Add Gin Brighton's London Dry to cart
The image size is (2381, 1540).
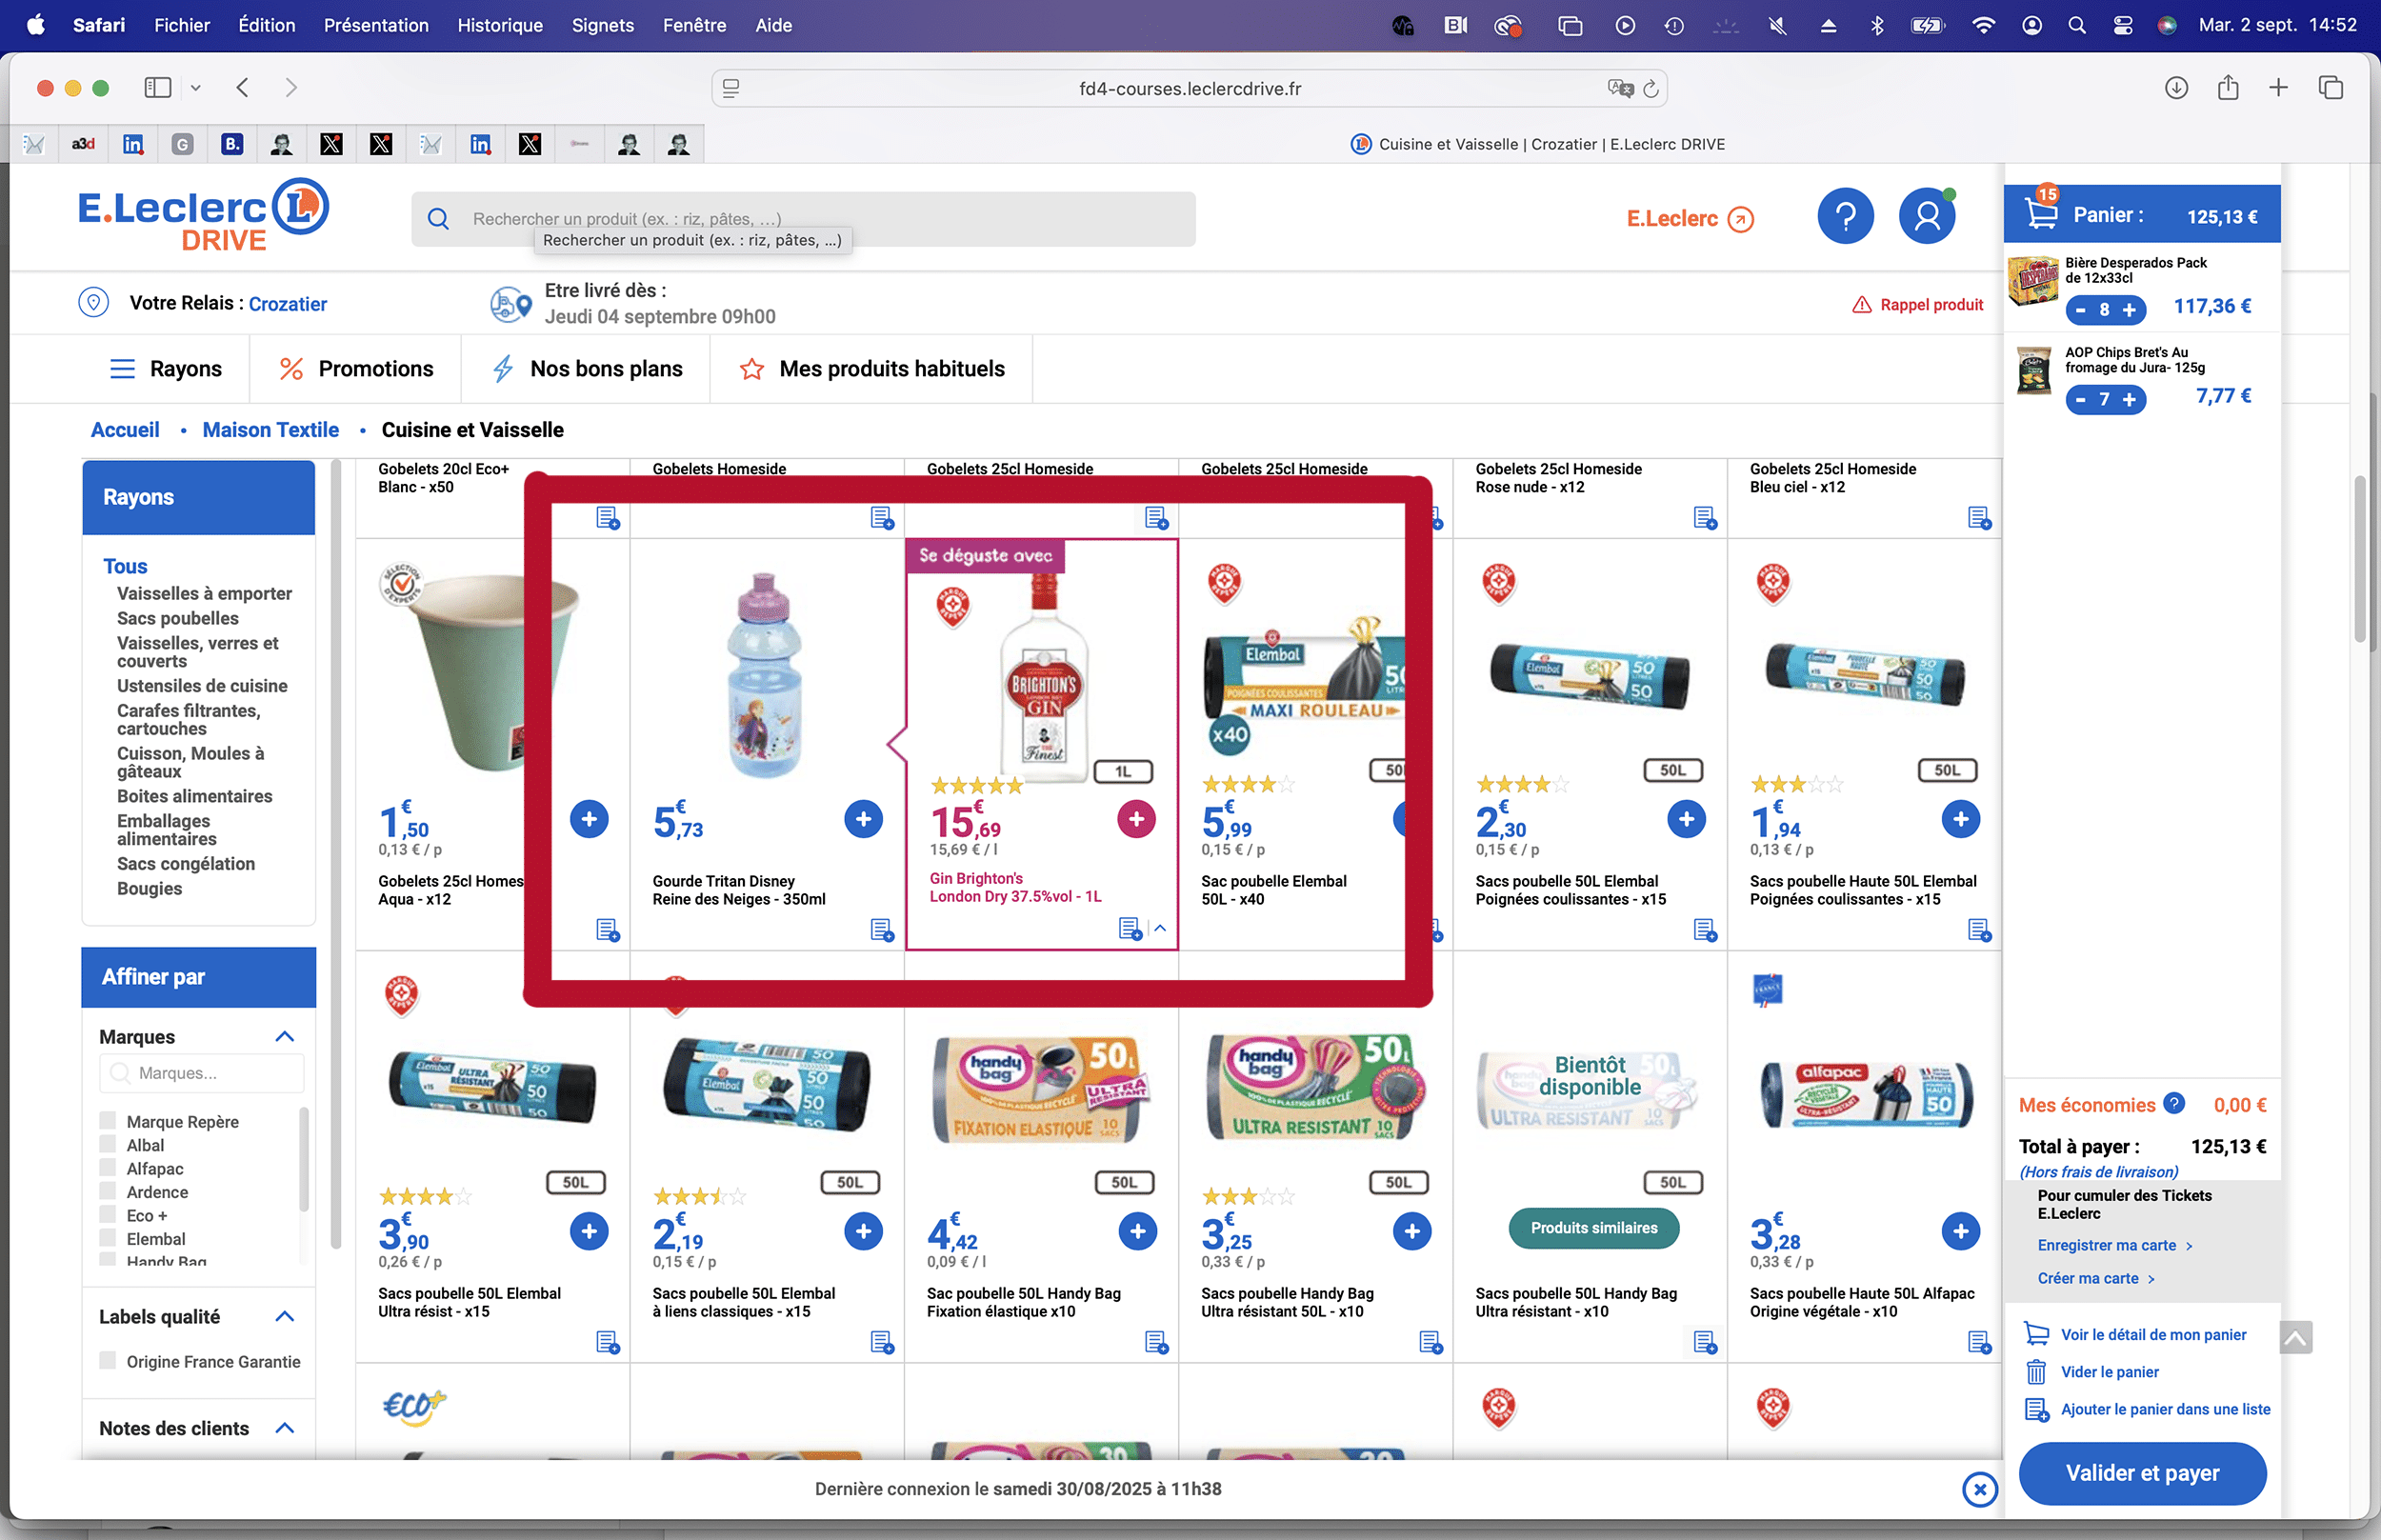1136,819
